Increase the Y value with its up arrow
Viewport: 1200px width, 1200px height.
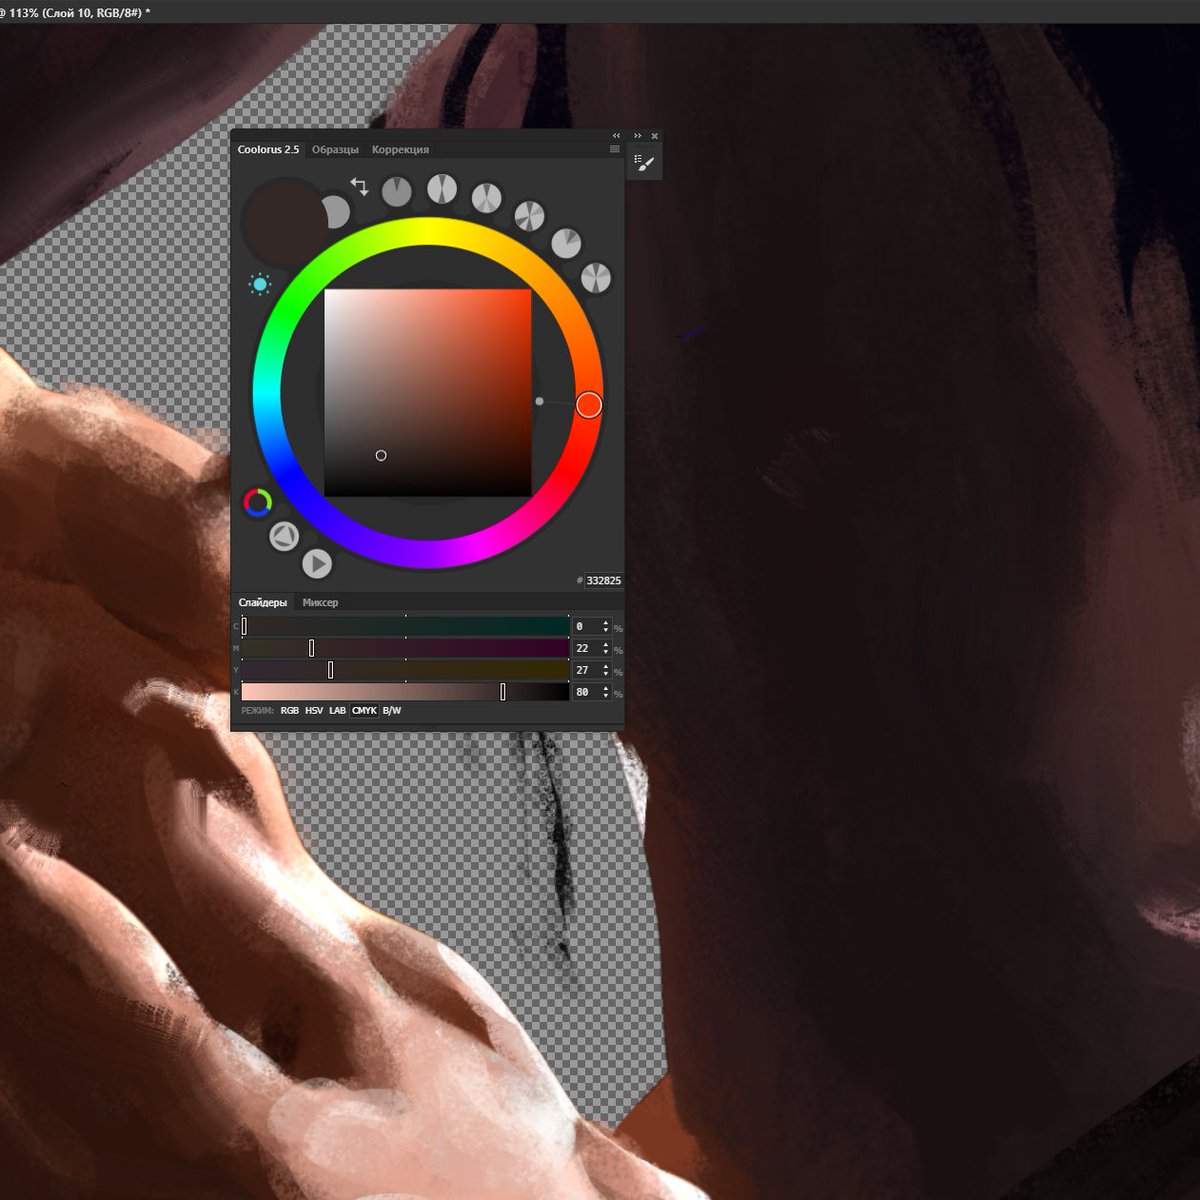tap(605, 666)
